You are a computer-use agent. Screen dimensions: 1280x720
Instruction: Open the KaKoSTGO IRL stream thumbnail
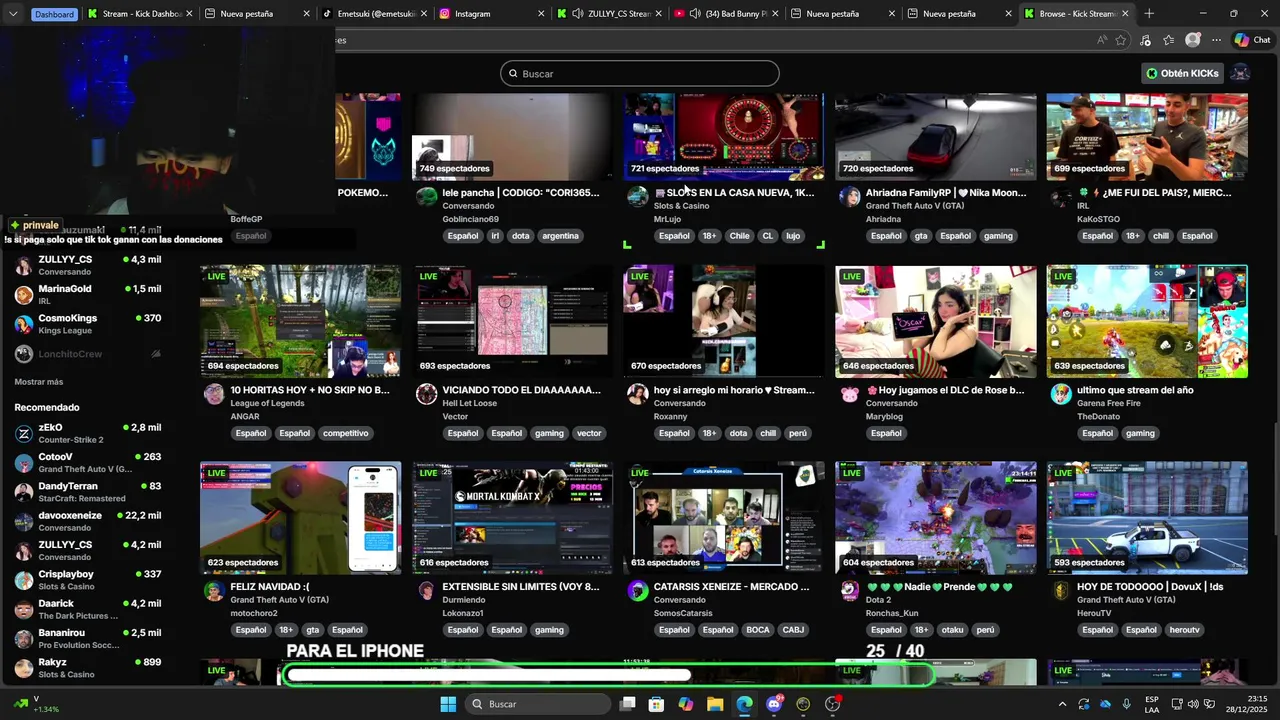(x=1147, y=136)
